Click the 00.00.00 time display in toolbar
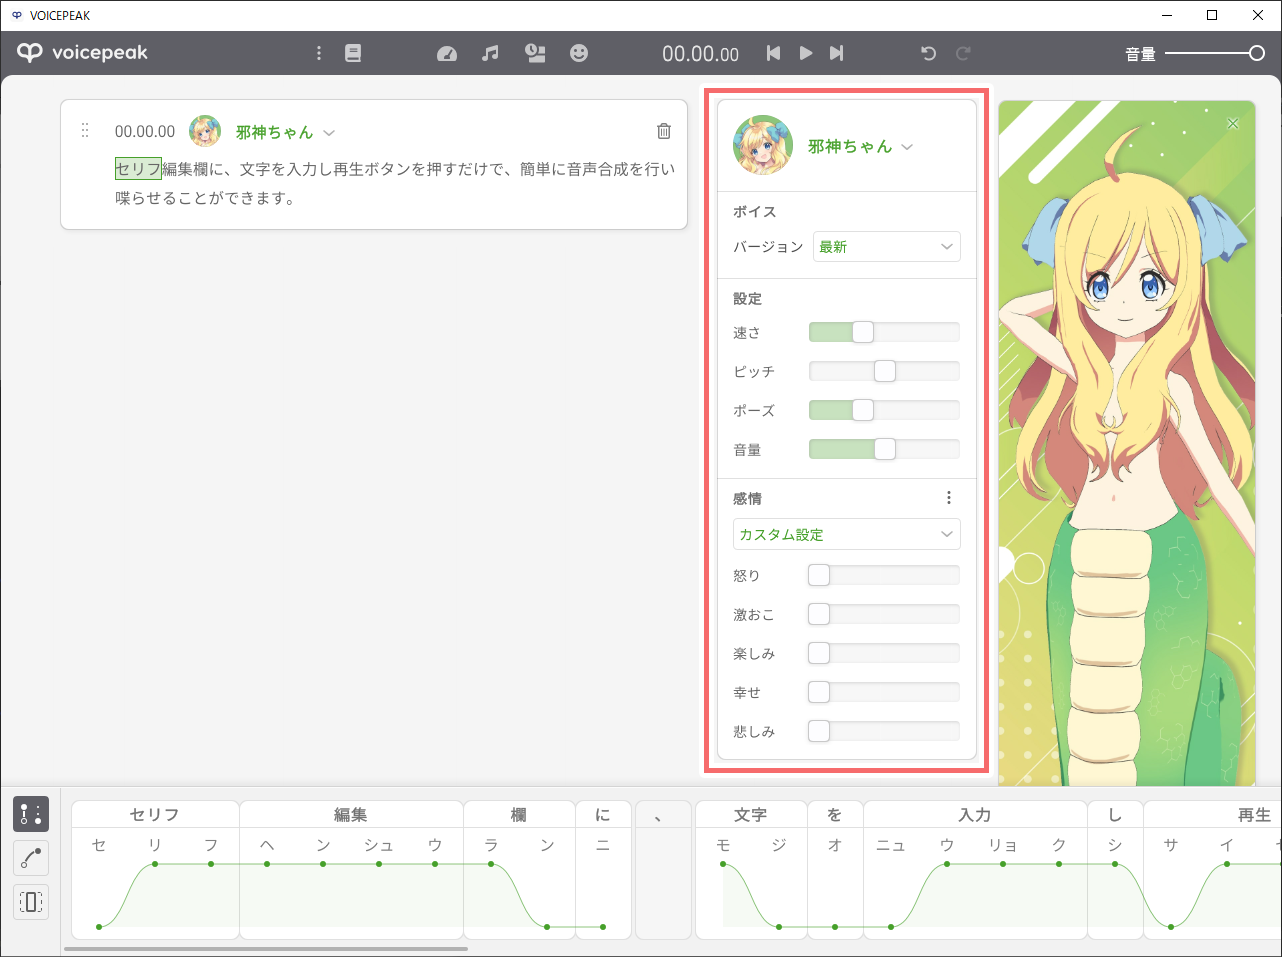The width and height of the screenshot is (1282, 957). click(700, 54)
